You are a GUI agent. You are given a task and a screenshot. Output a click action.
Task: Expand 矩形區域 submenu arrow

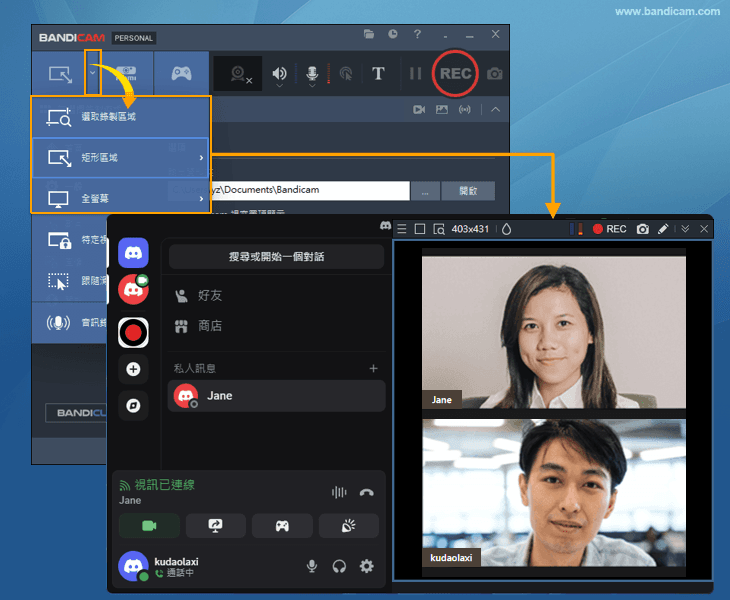click(201, 158)
